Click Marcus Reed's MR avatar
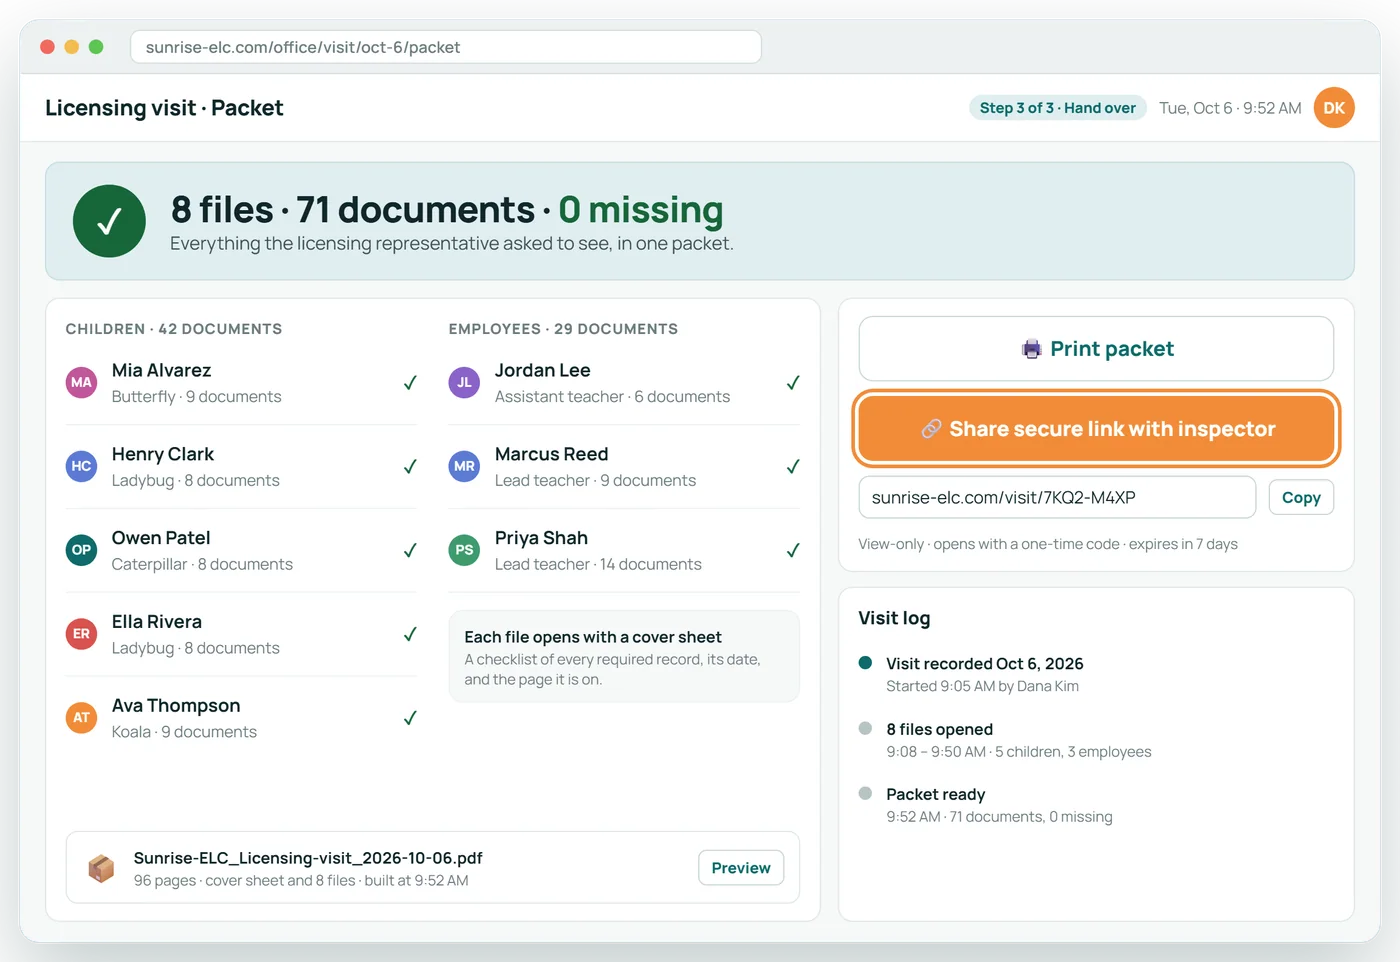The image size is (1400, 962). [464, 466]
